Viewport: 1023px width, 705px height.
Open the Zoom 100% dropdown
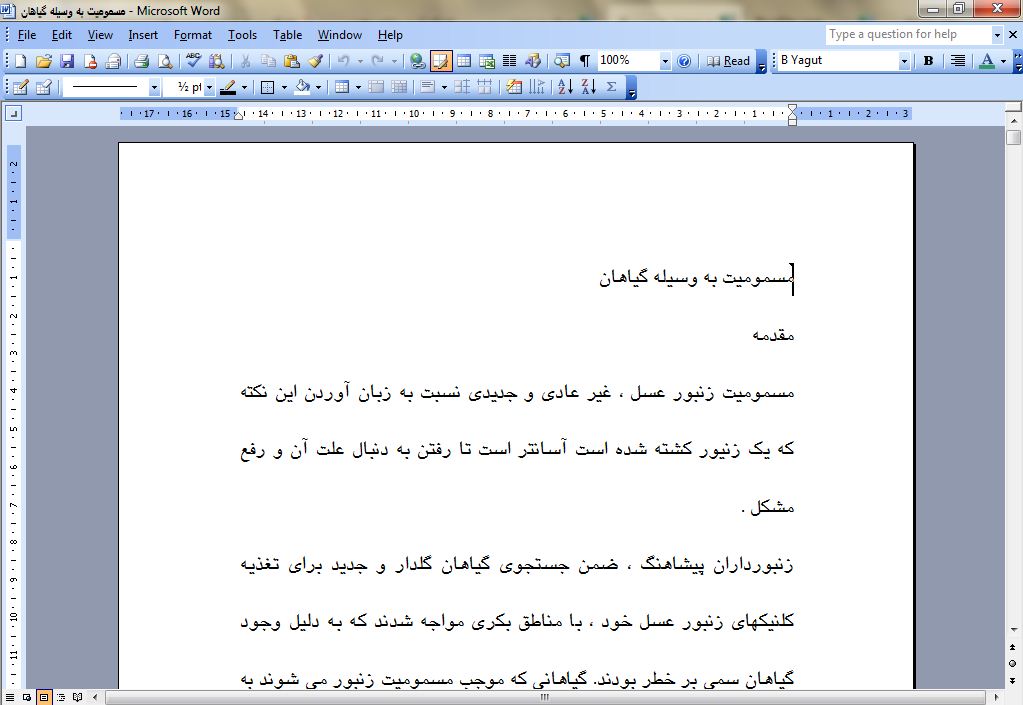(665, 61)
